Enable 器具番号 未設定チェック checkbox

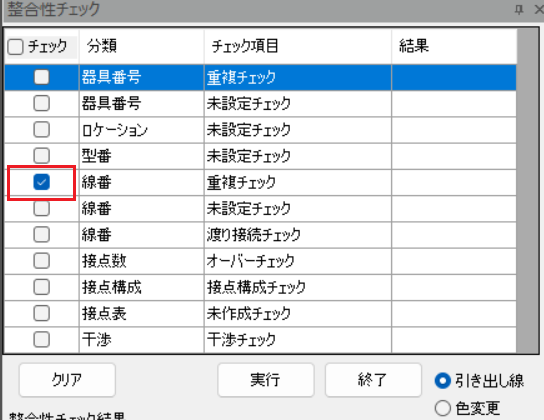42,103
